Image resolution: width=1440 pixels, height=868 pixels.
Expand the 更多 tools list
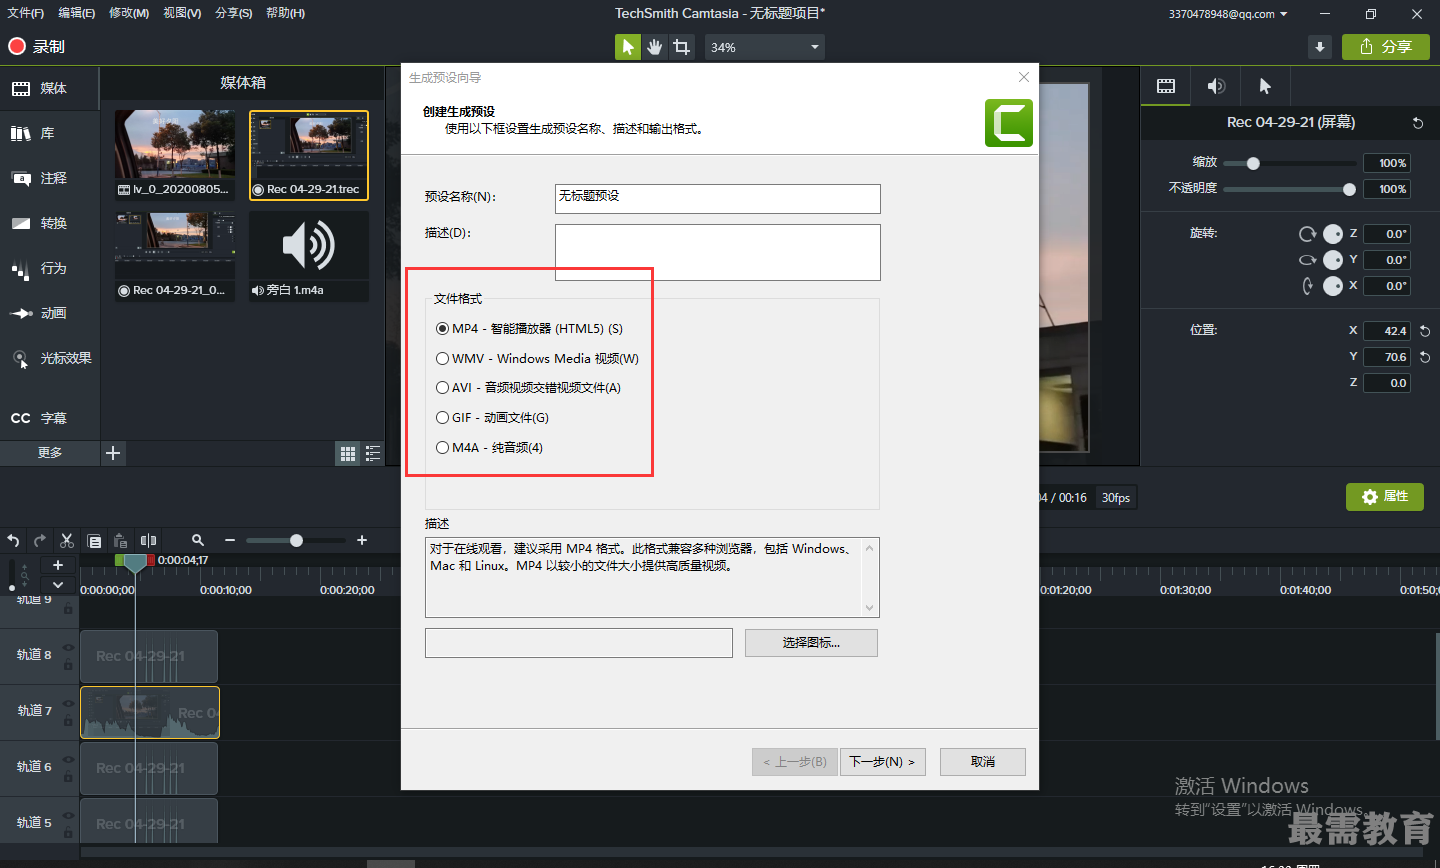[50, 453]
